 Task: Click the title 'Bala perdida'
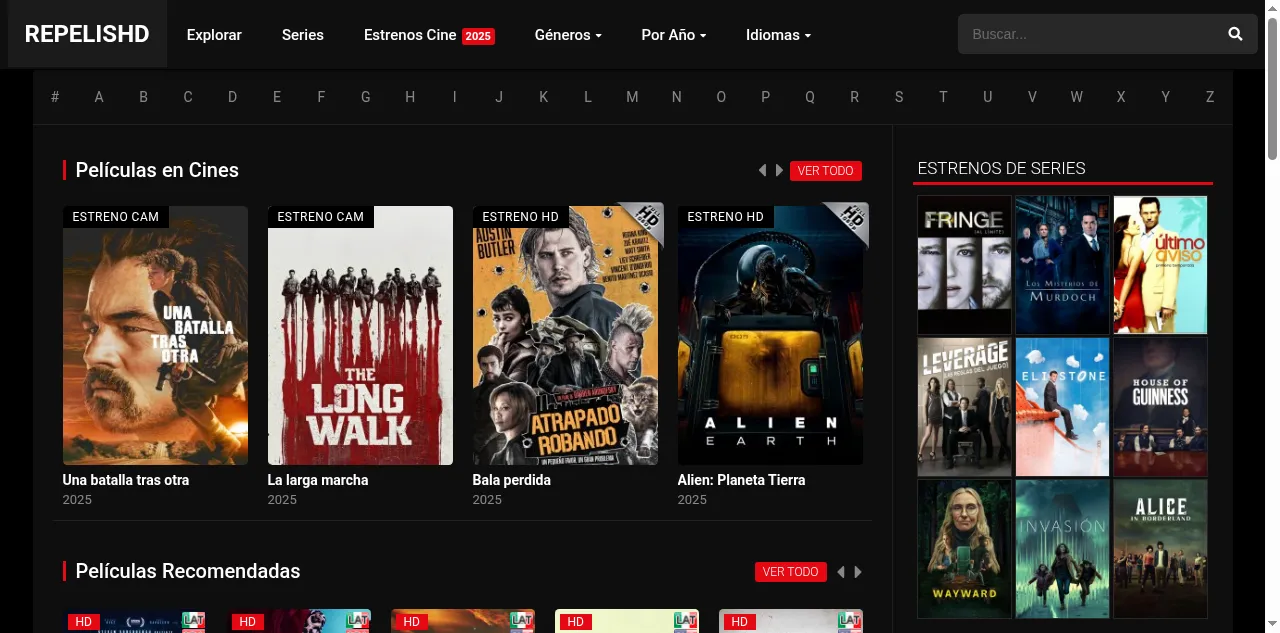click(x=512, y=480)
